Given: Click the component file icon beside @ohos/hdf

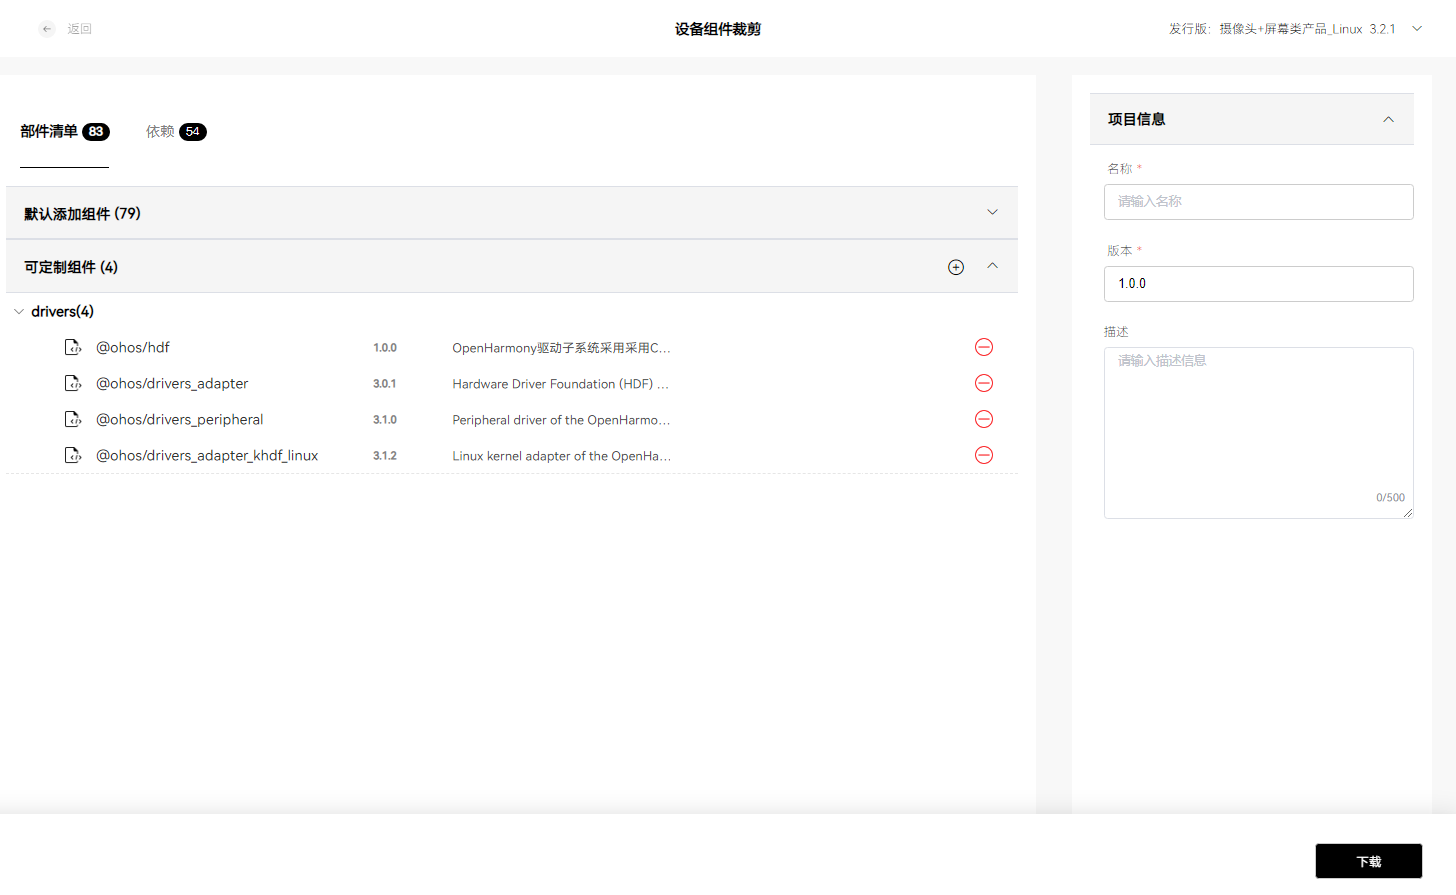Looking at the screenshot, I should pyautogui.click(x=73, y=347).
